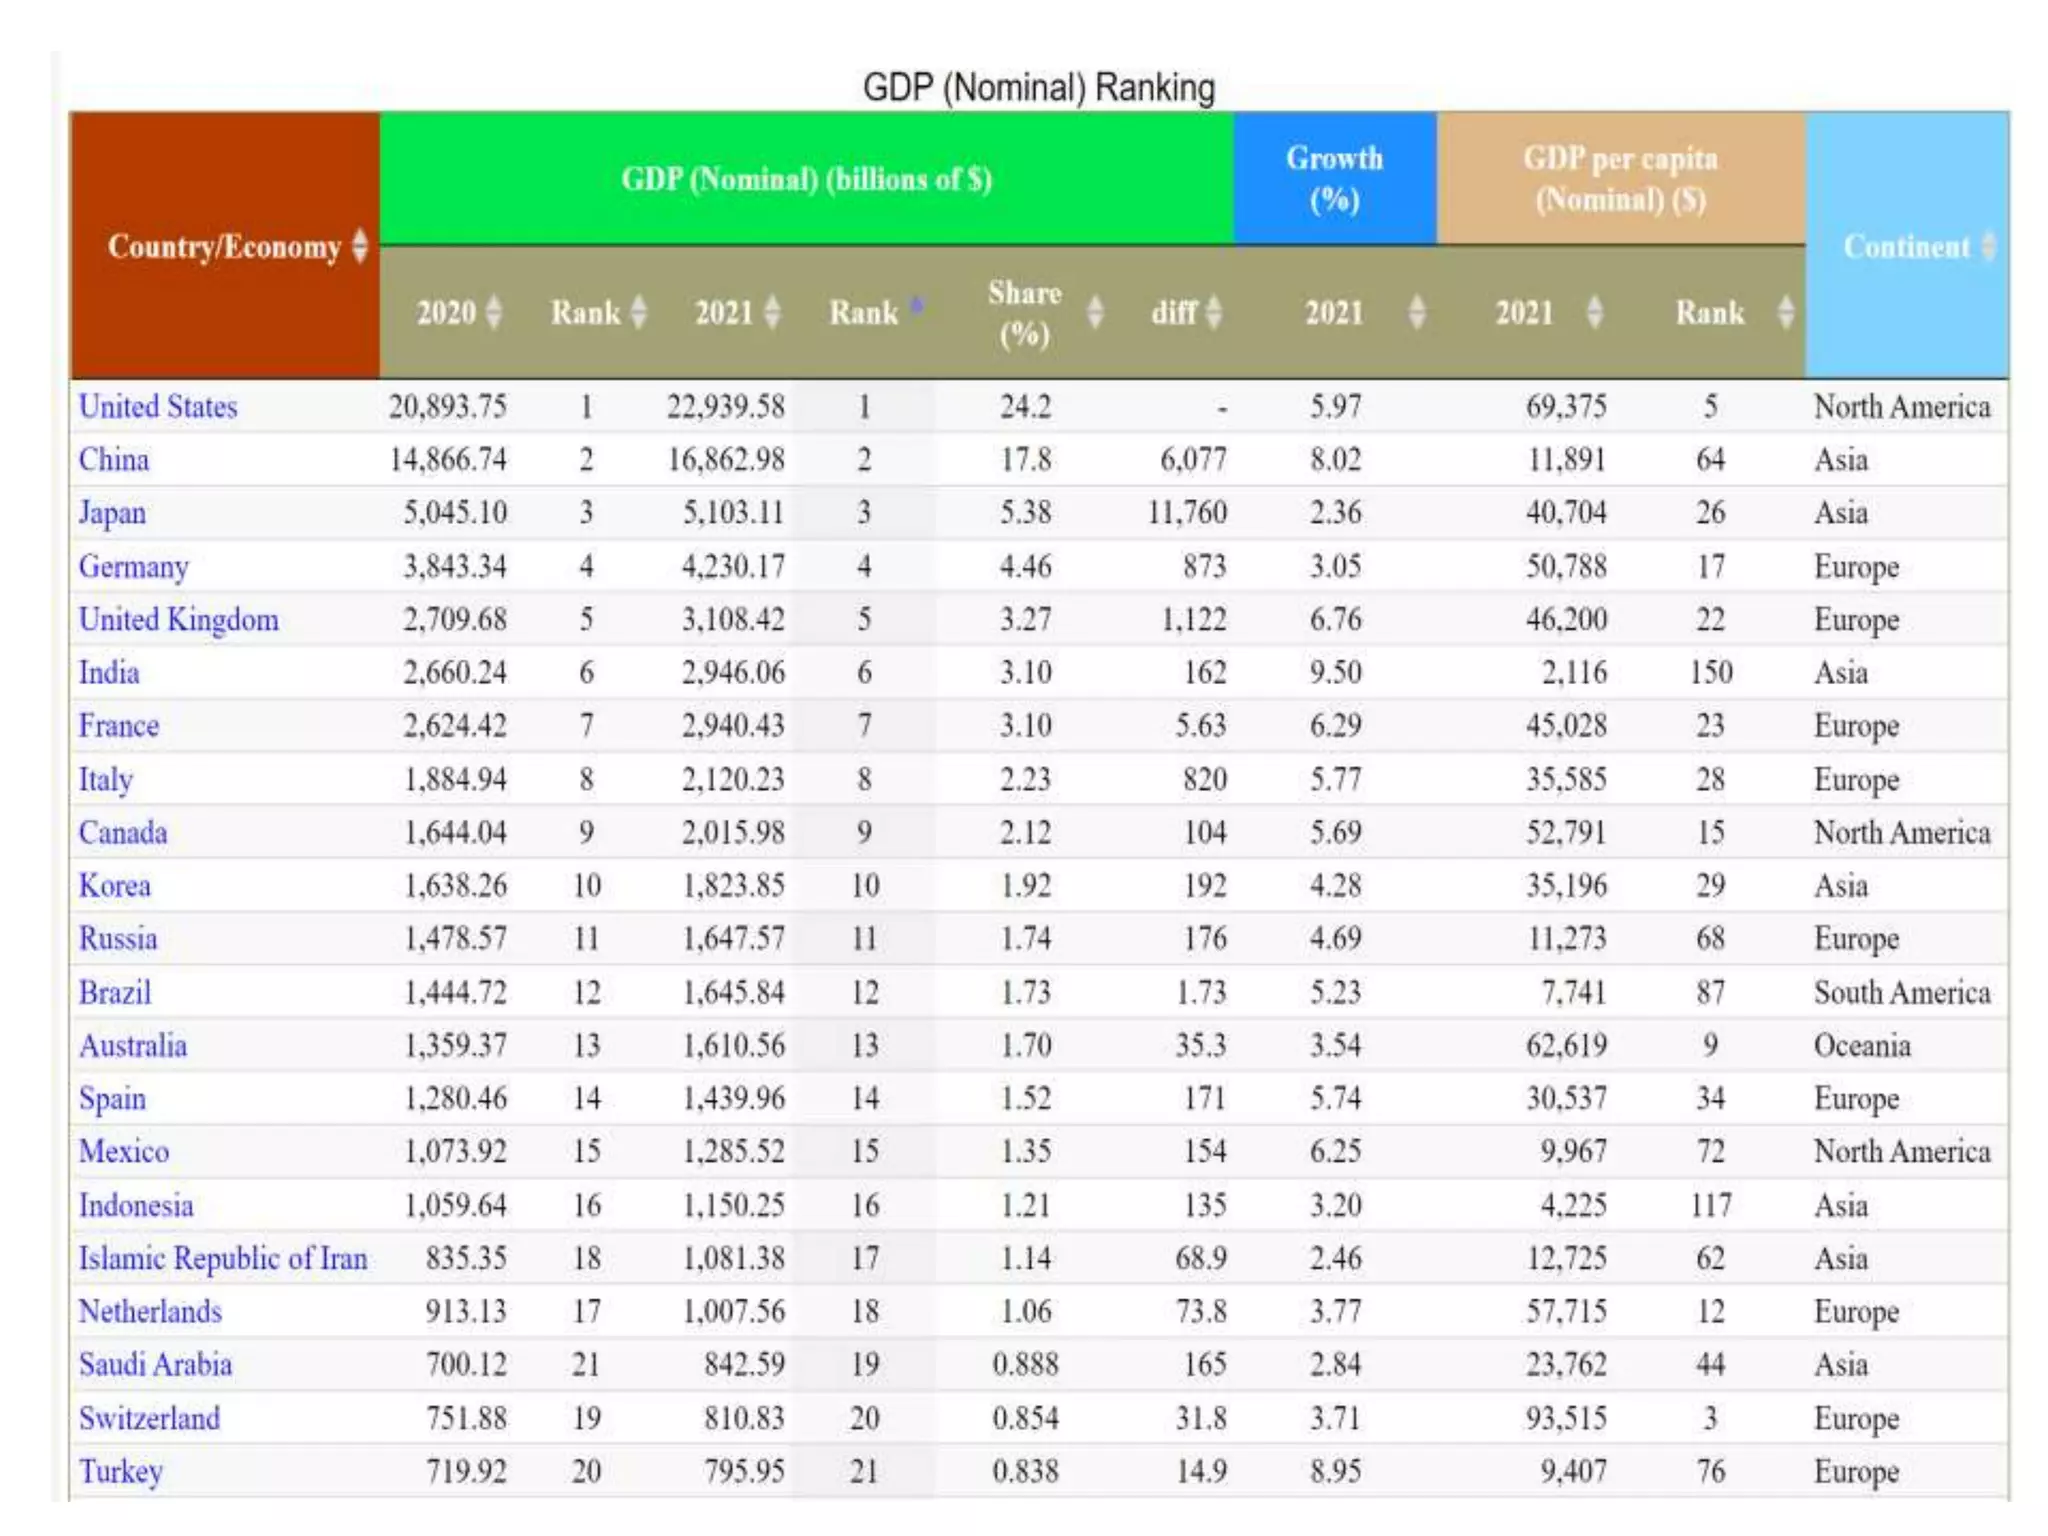Click the Turkey link in last row
Viewport: 2048px width, 1536px height.
point(120,1471)
